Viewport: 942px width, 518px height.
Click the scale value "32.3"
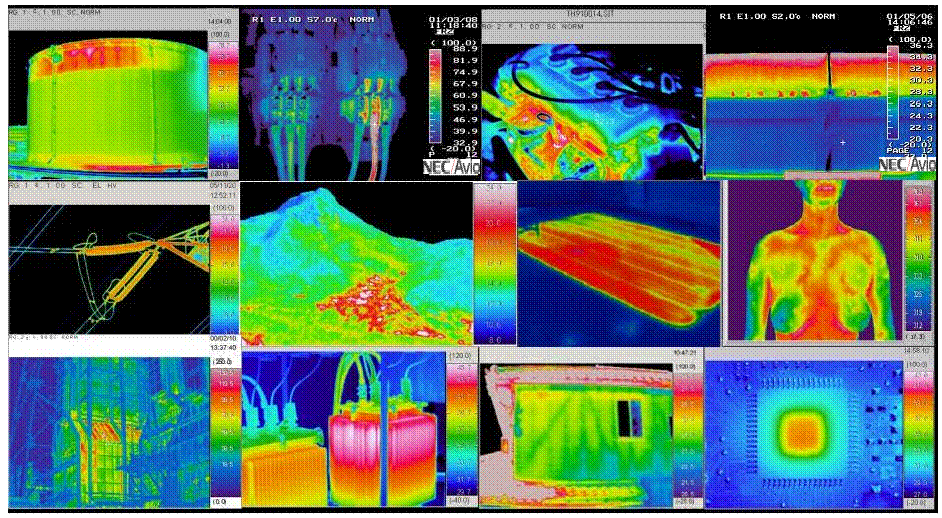coord(922,69)
